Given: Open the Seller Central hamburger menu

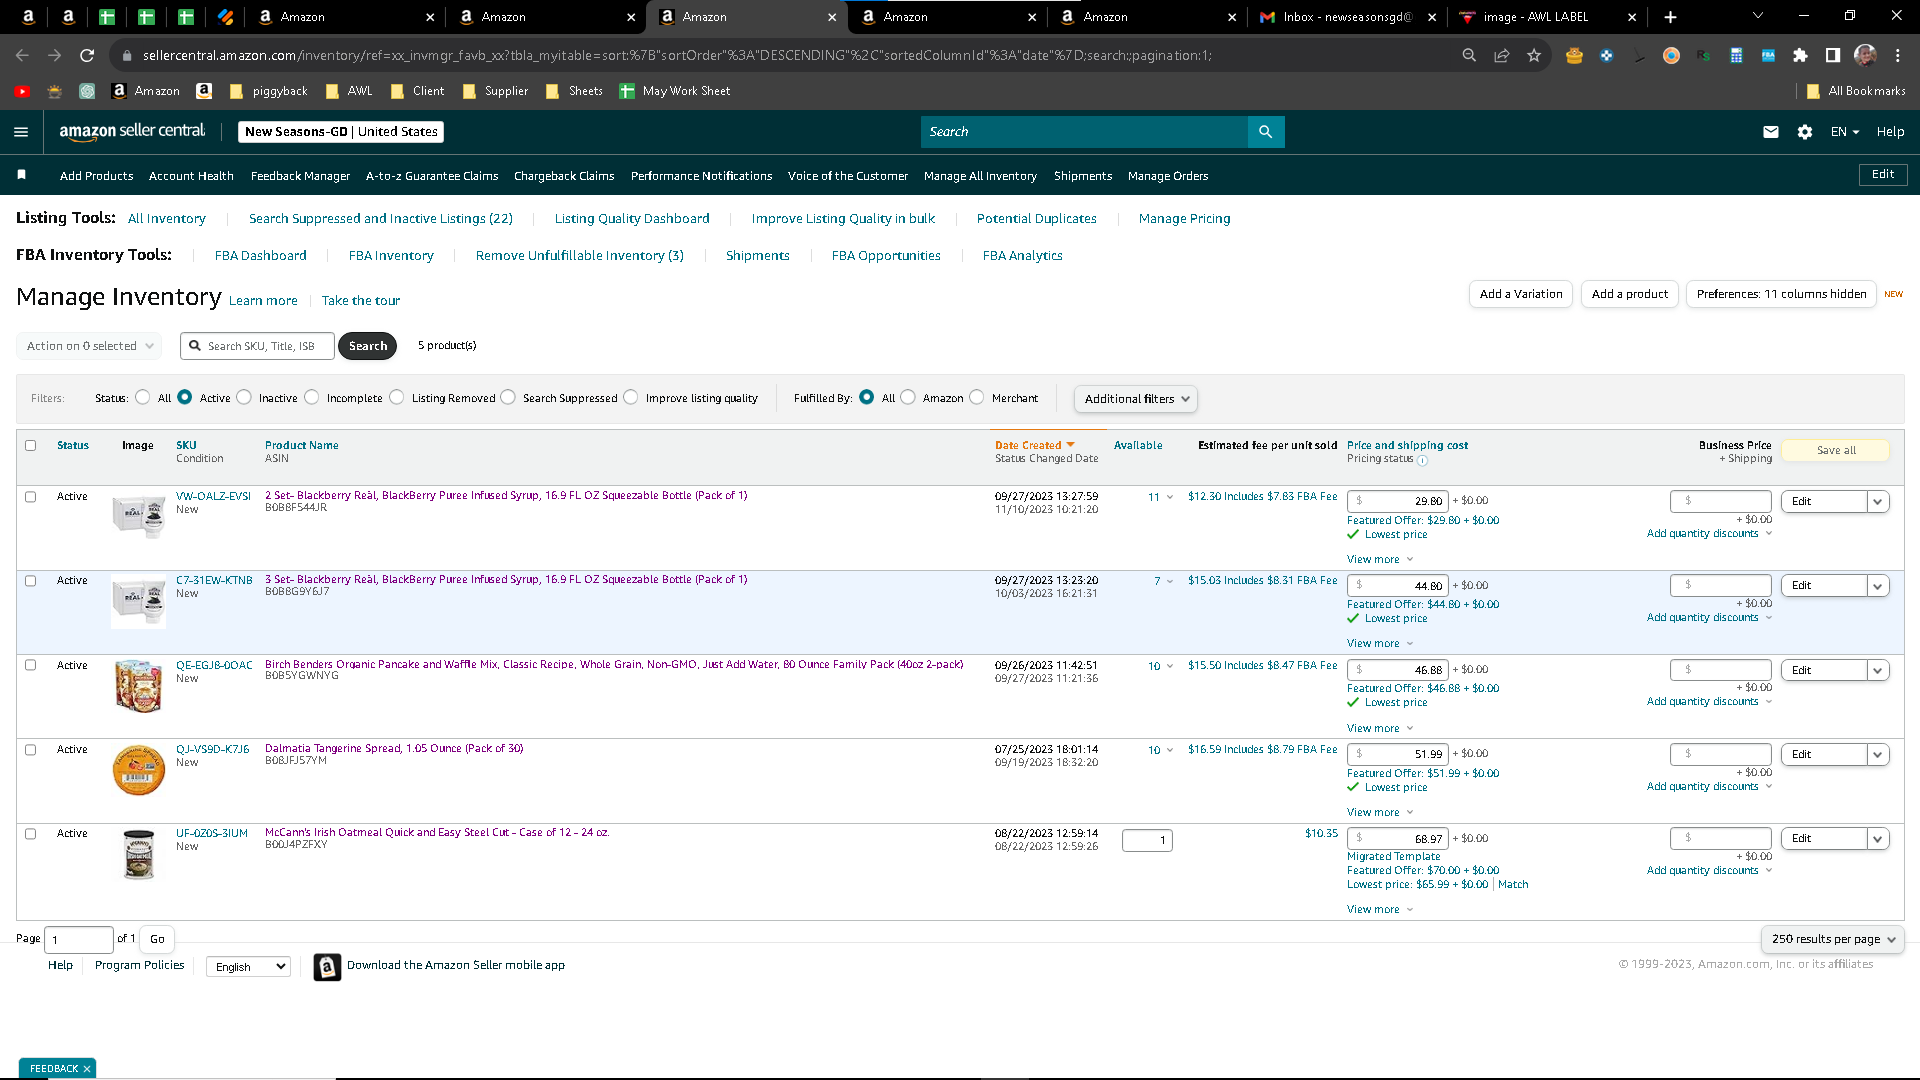Looking at the screenshot, I should tap(21, 132).
